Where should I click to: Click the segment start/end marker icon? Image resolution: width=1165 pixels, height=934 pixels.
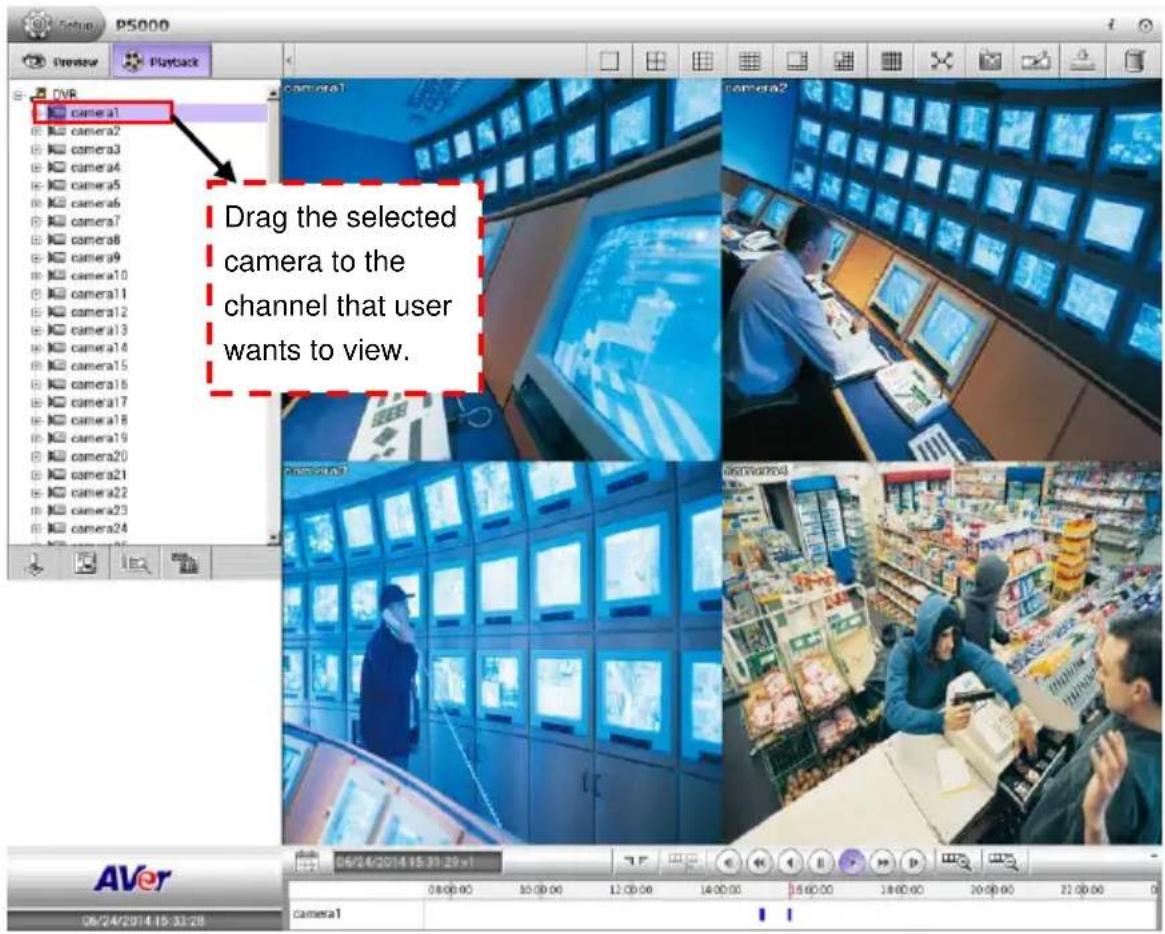(x=635, y=862)
